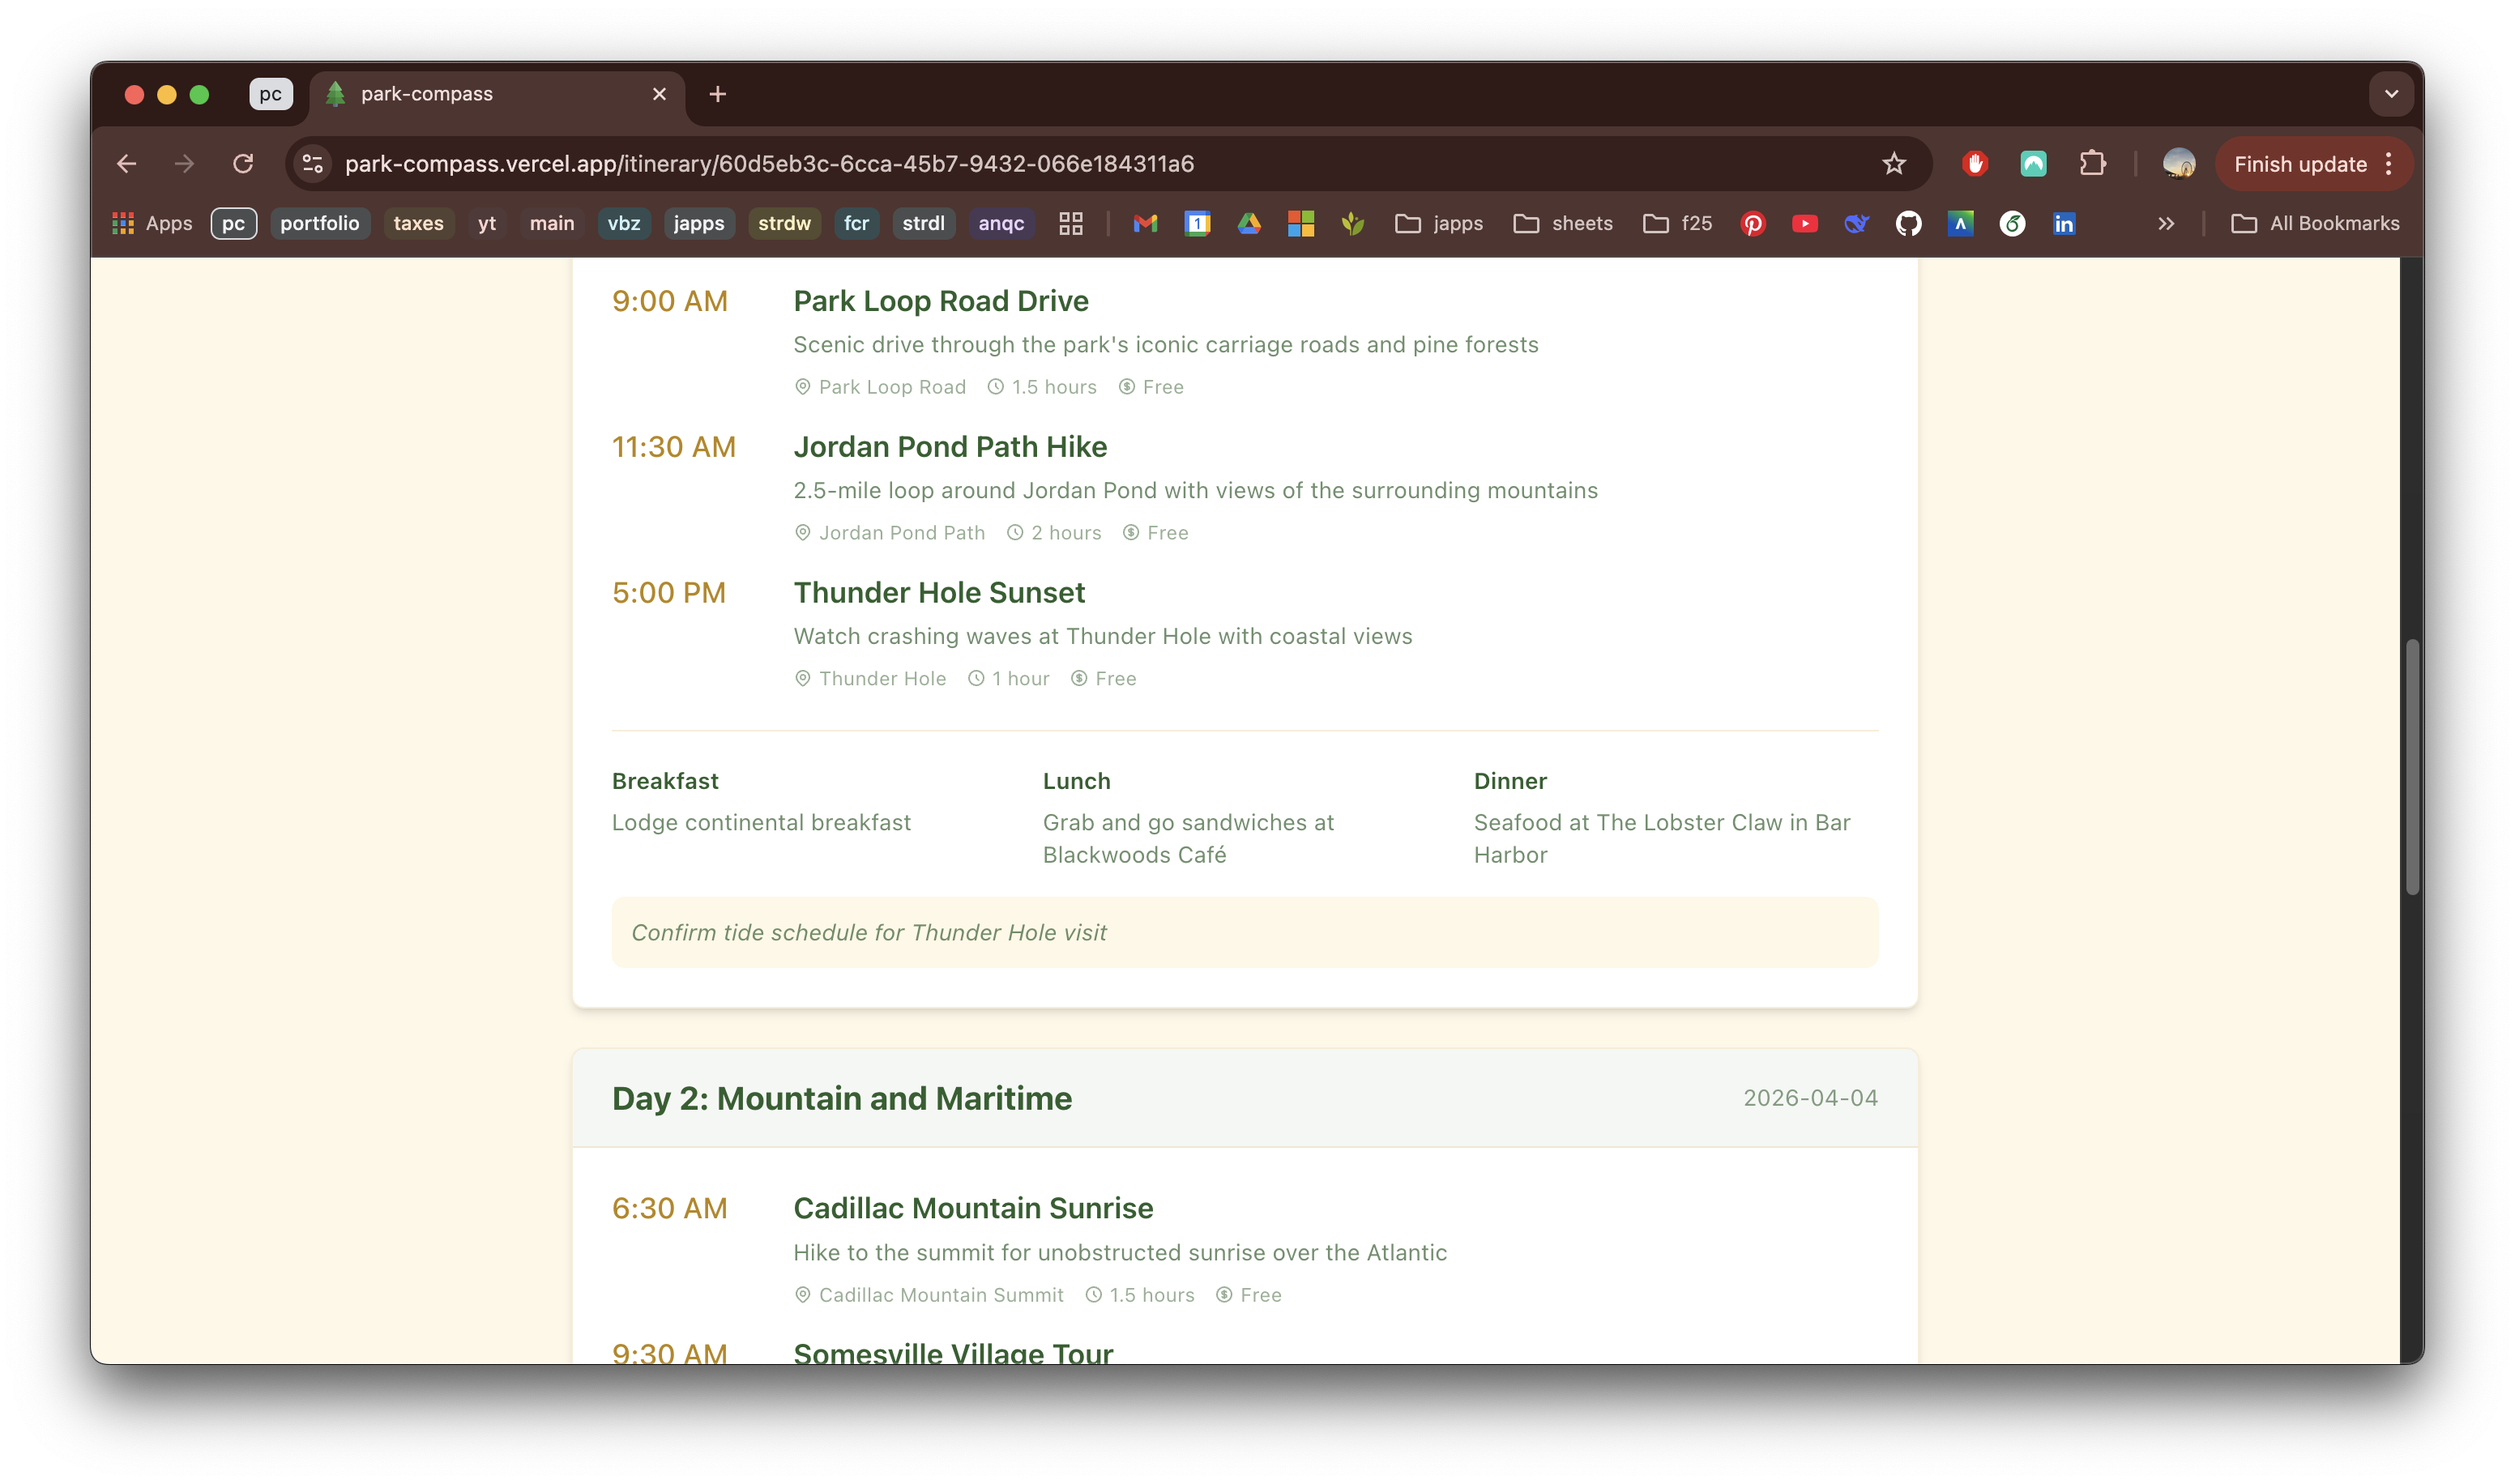Open the anqc bookmark

point(1001,223)
